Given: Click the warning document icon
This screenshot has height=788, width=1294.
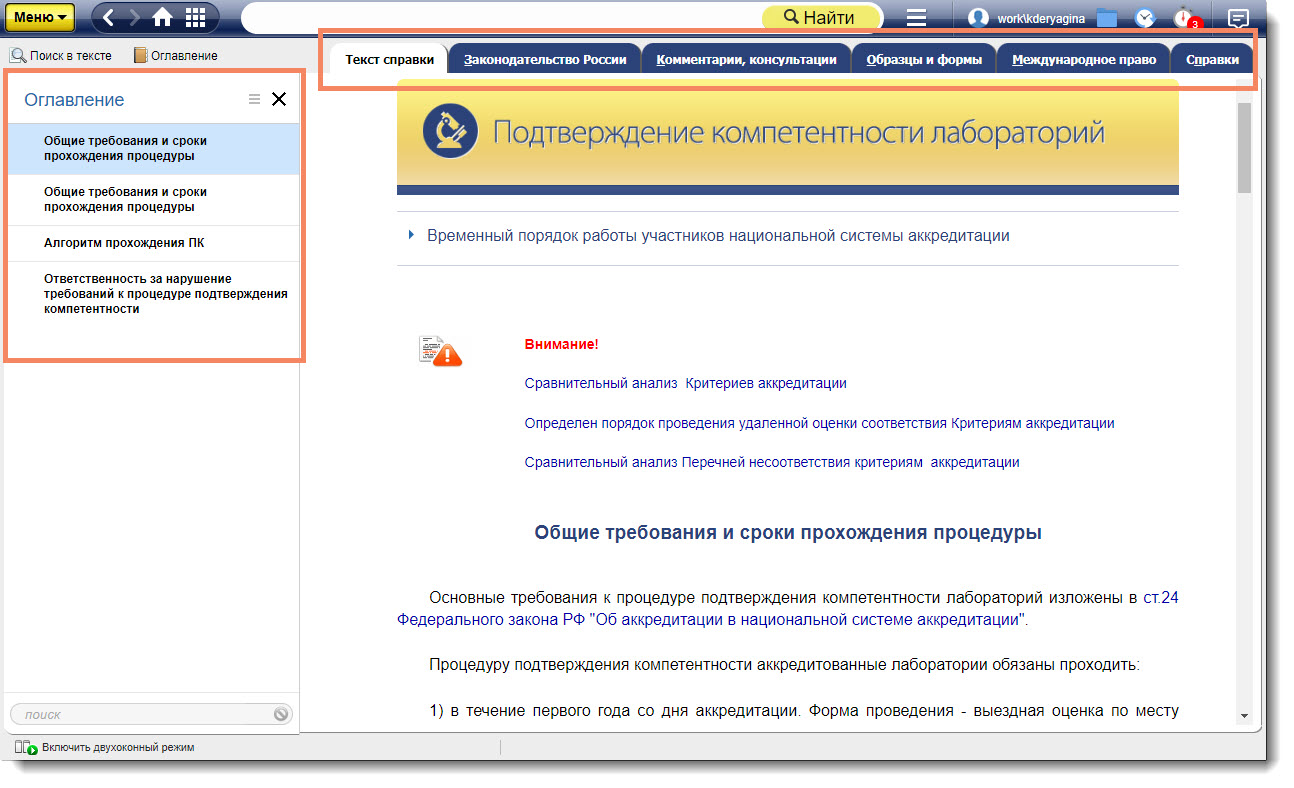Looking at the screenshot, I should pos(440,350).
